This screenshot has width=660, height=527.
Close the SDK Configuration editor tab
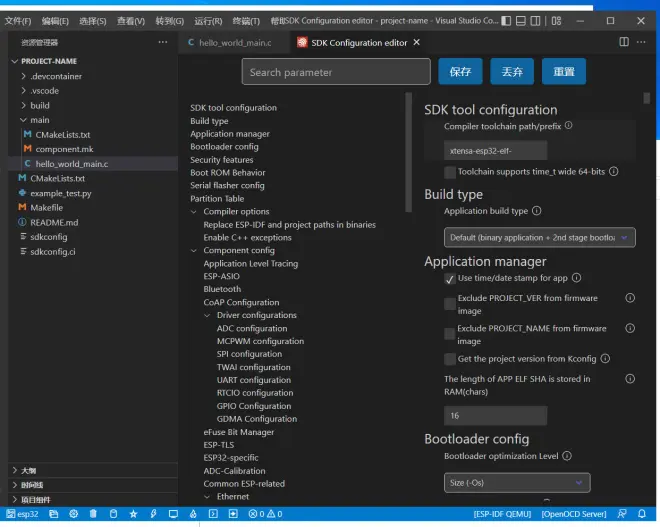(x=416, y=42)
